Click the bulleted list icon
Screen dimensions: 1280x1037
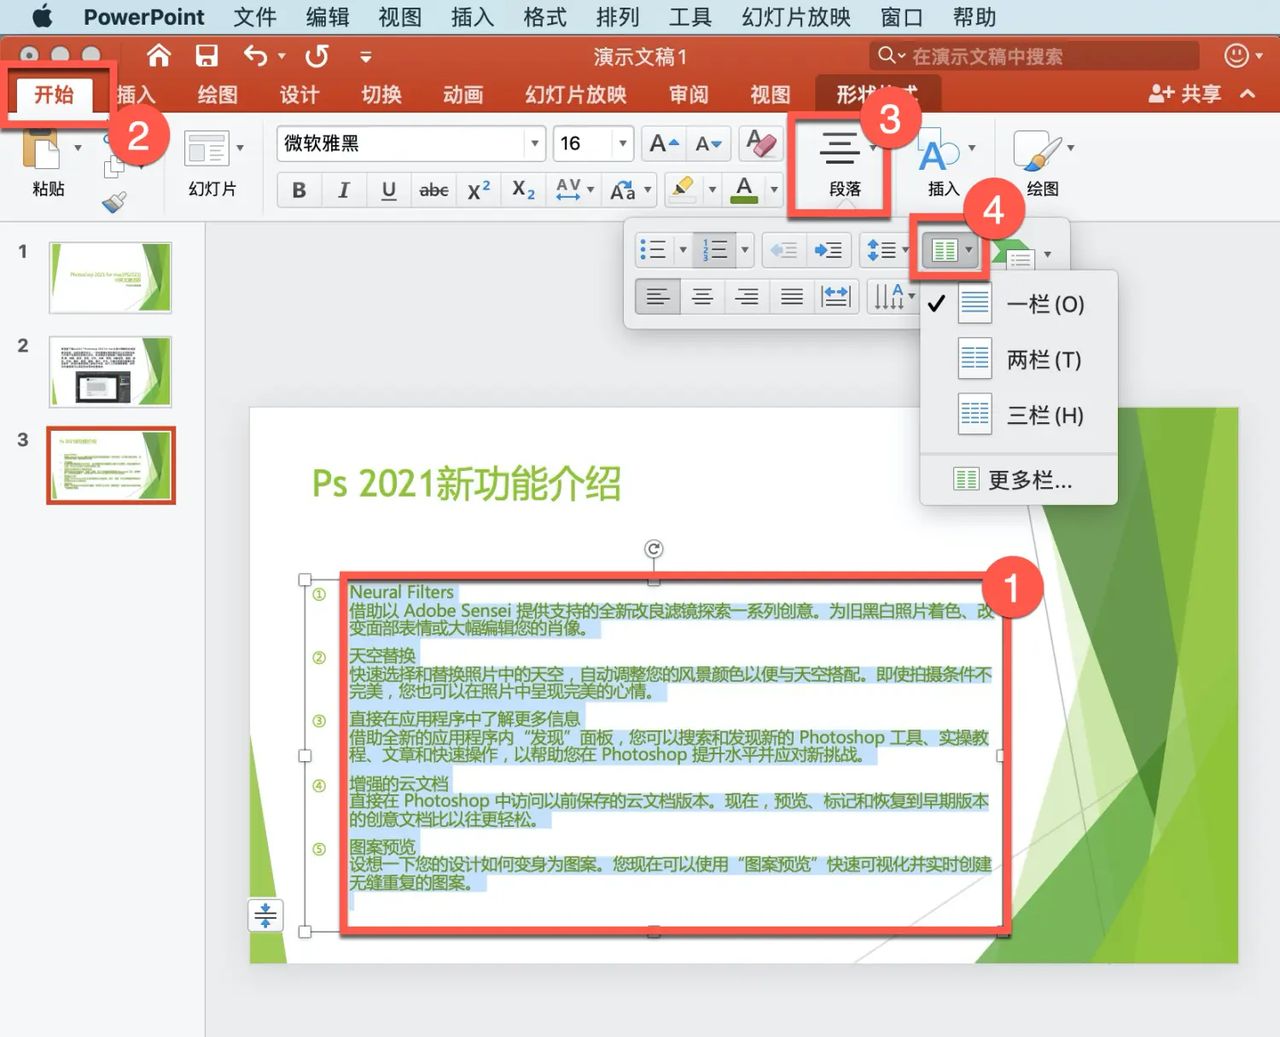pyautogui.click(x=652, y=250)
